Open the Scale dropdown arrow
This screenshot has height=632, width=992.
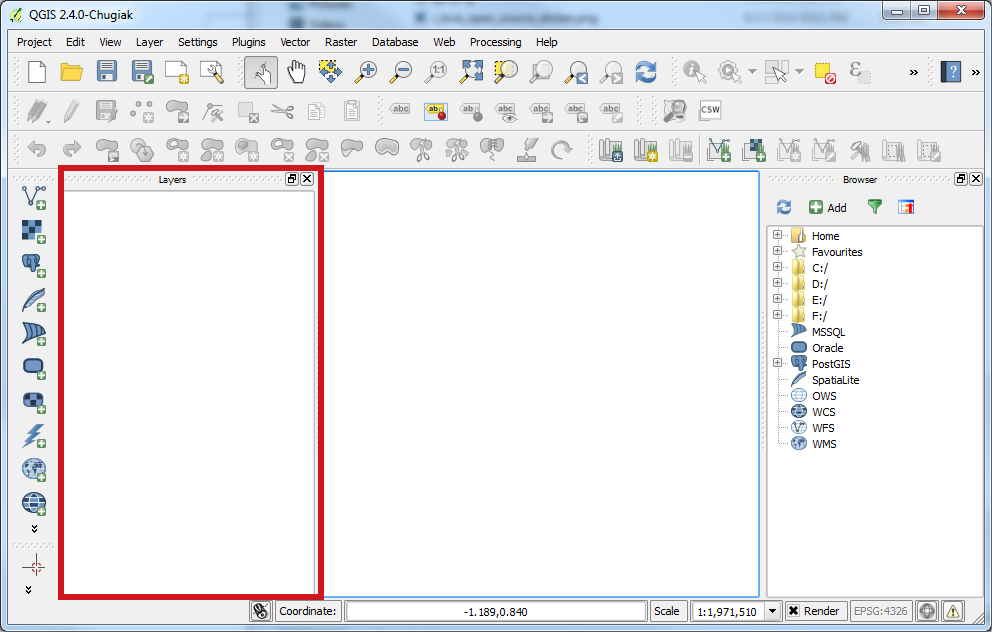pos(772,611)
